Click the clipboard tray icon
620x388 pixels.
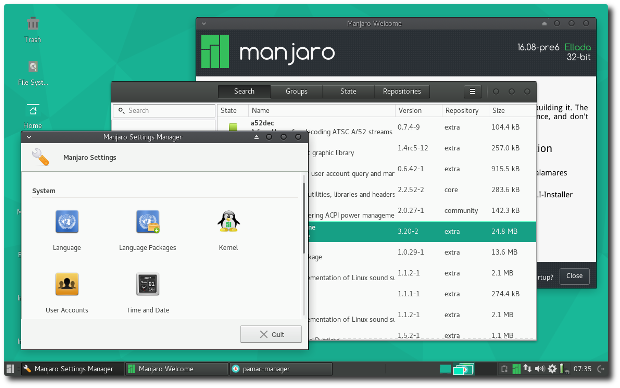[504, 369]
